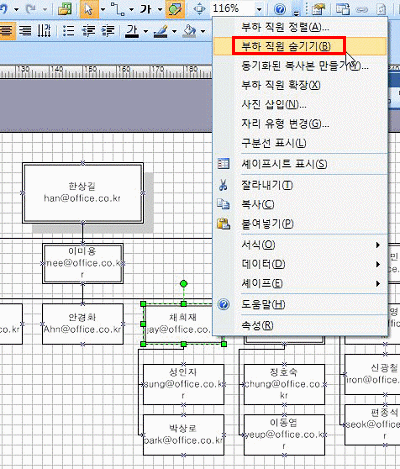
Task: Select the Connector tool icon
Action: 118,9
